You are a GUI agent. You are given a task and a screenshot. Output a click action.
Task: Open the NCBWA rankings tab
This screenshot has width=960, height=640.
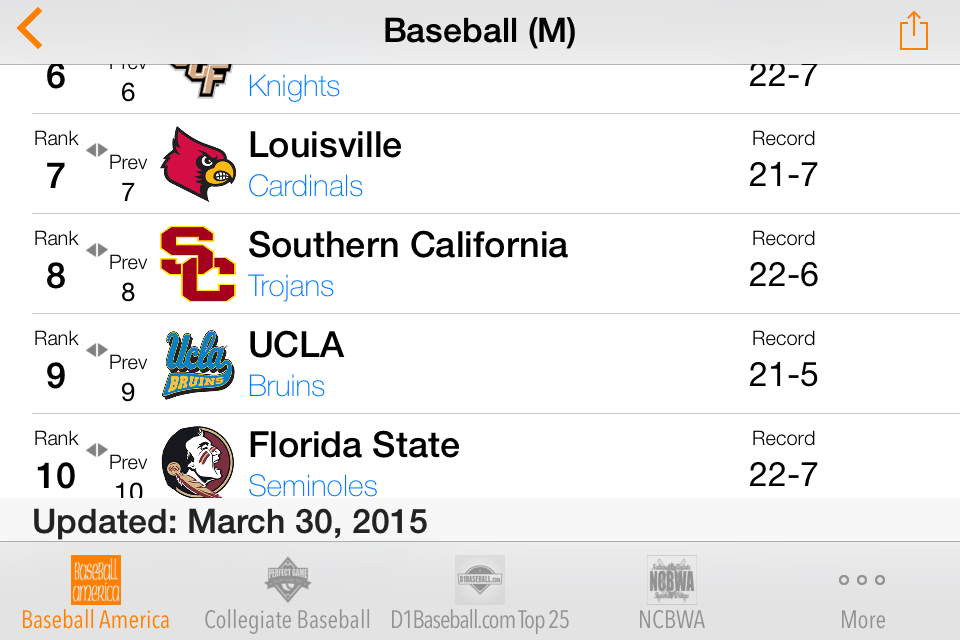coord(672,593)
